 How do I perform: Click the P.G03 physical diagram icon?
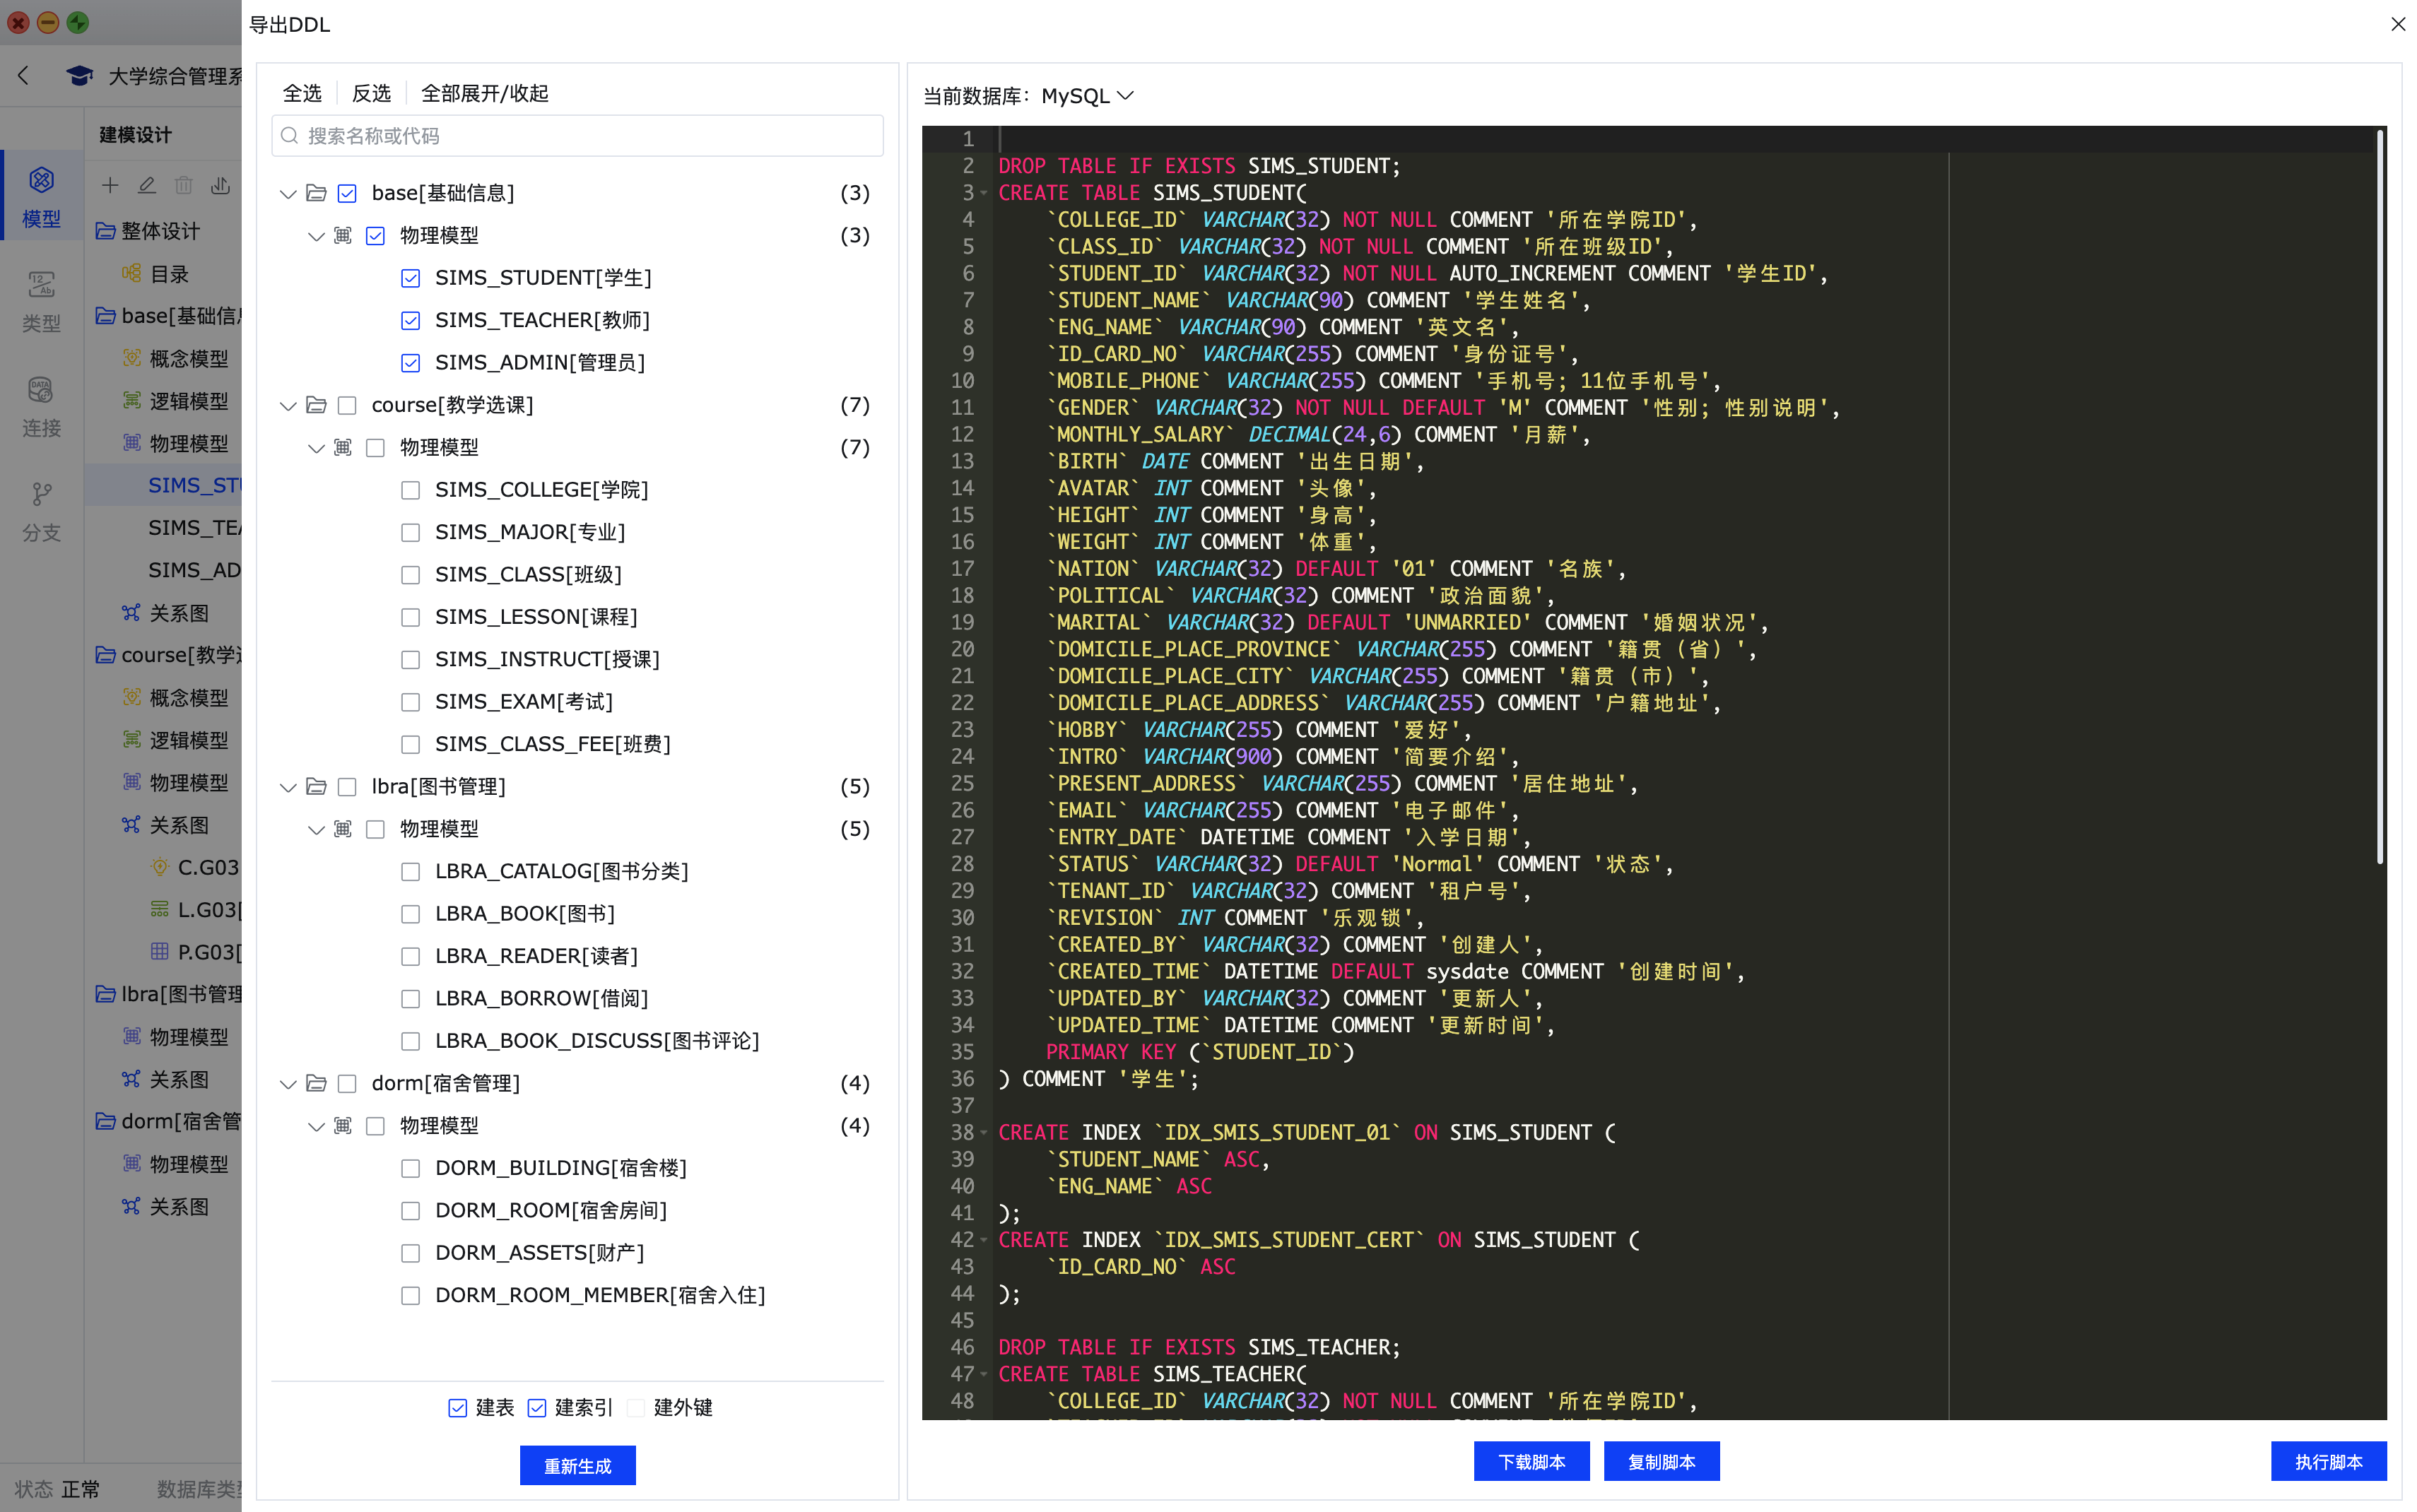point(160,951)
